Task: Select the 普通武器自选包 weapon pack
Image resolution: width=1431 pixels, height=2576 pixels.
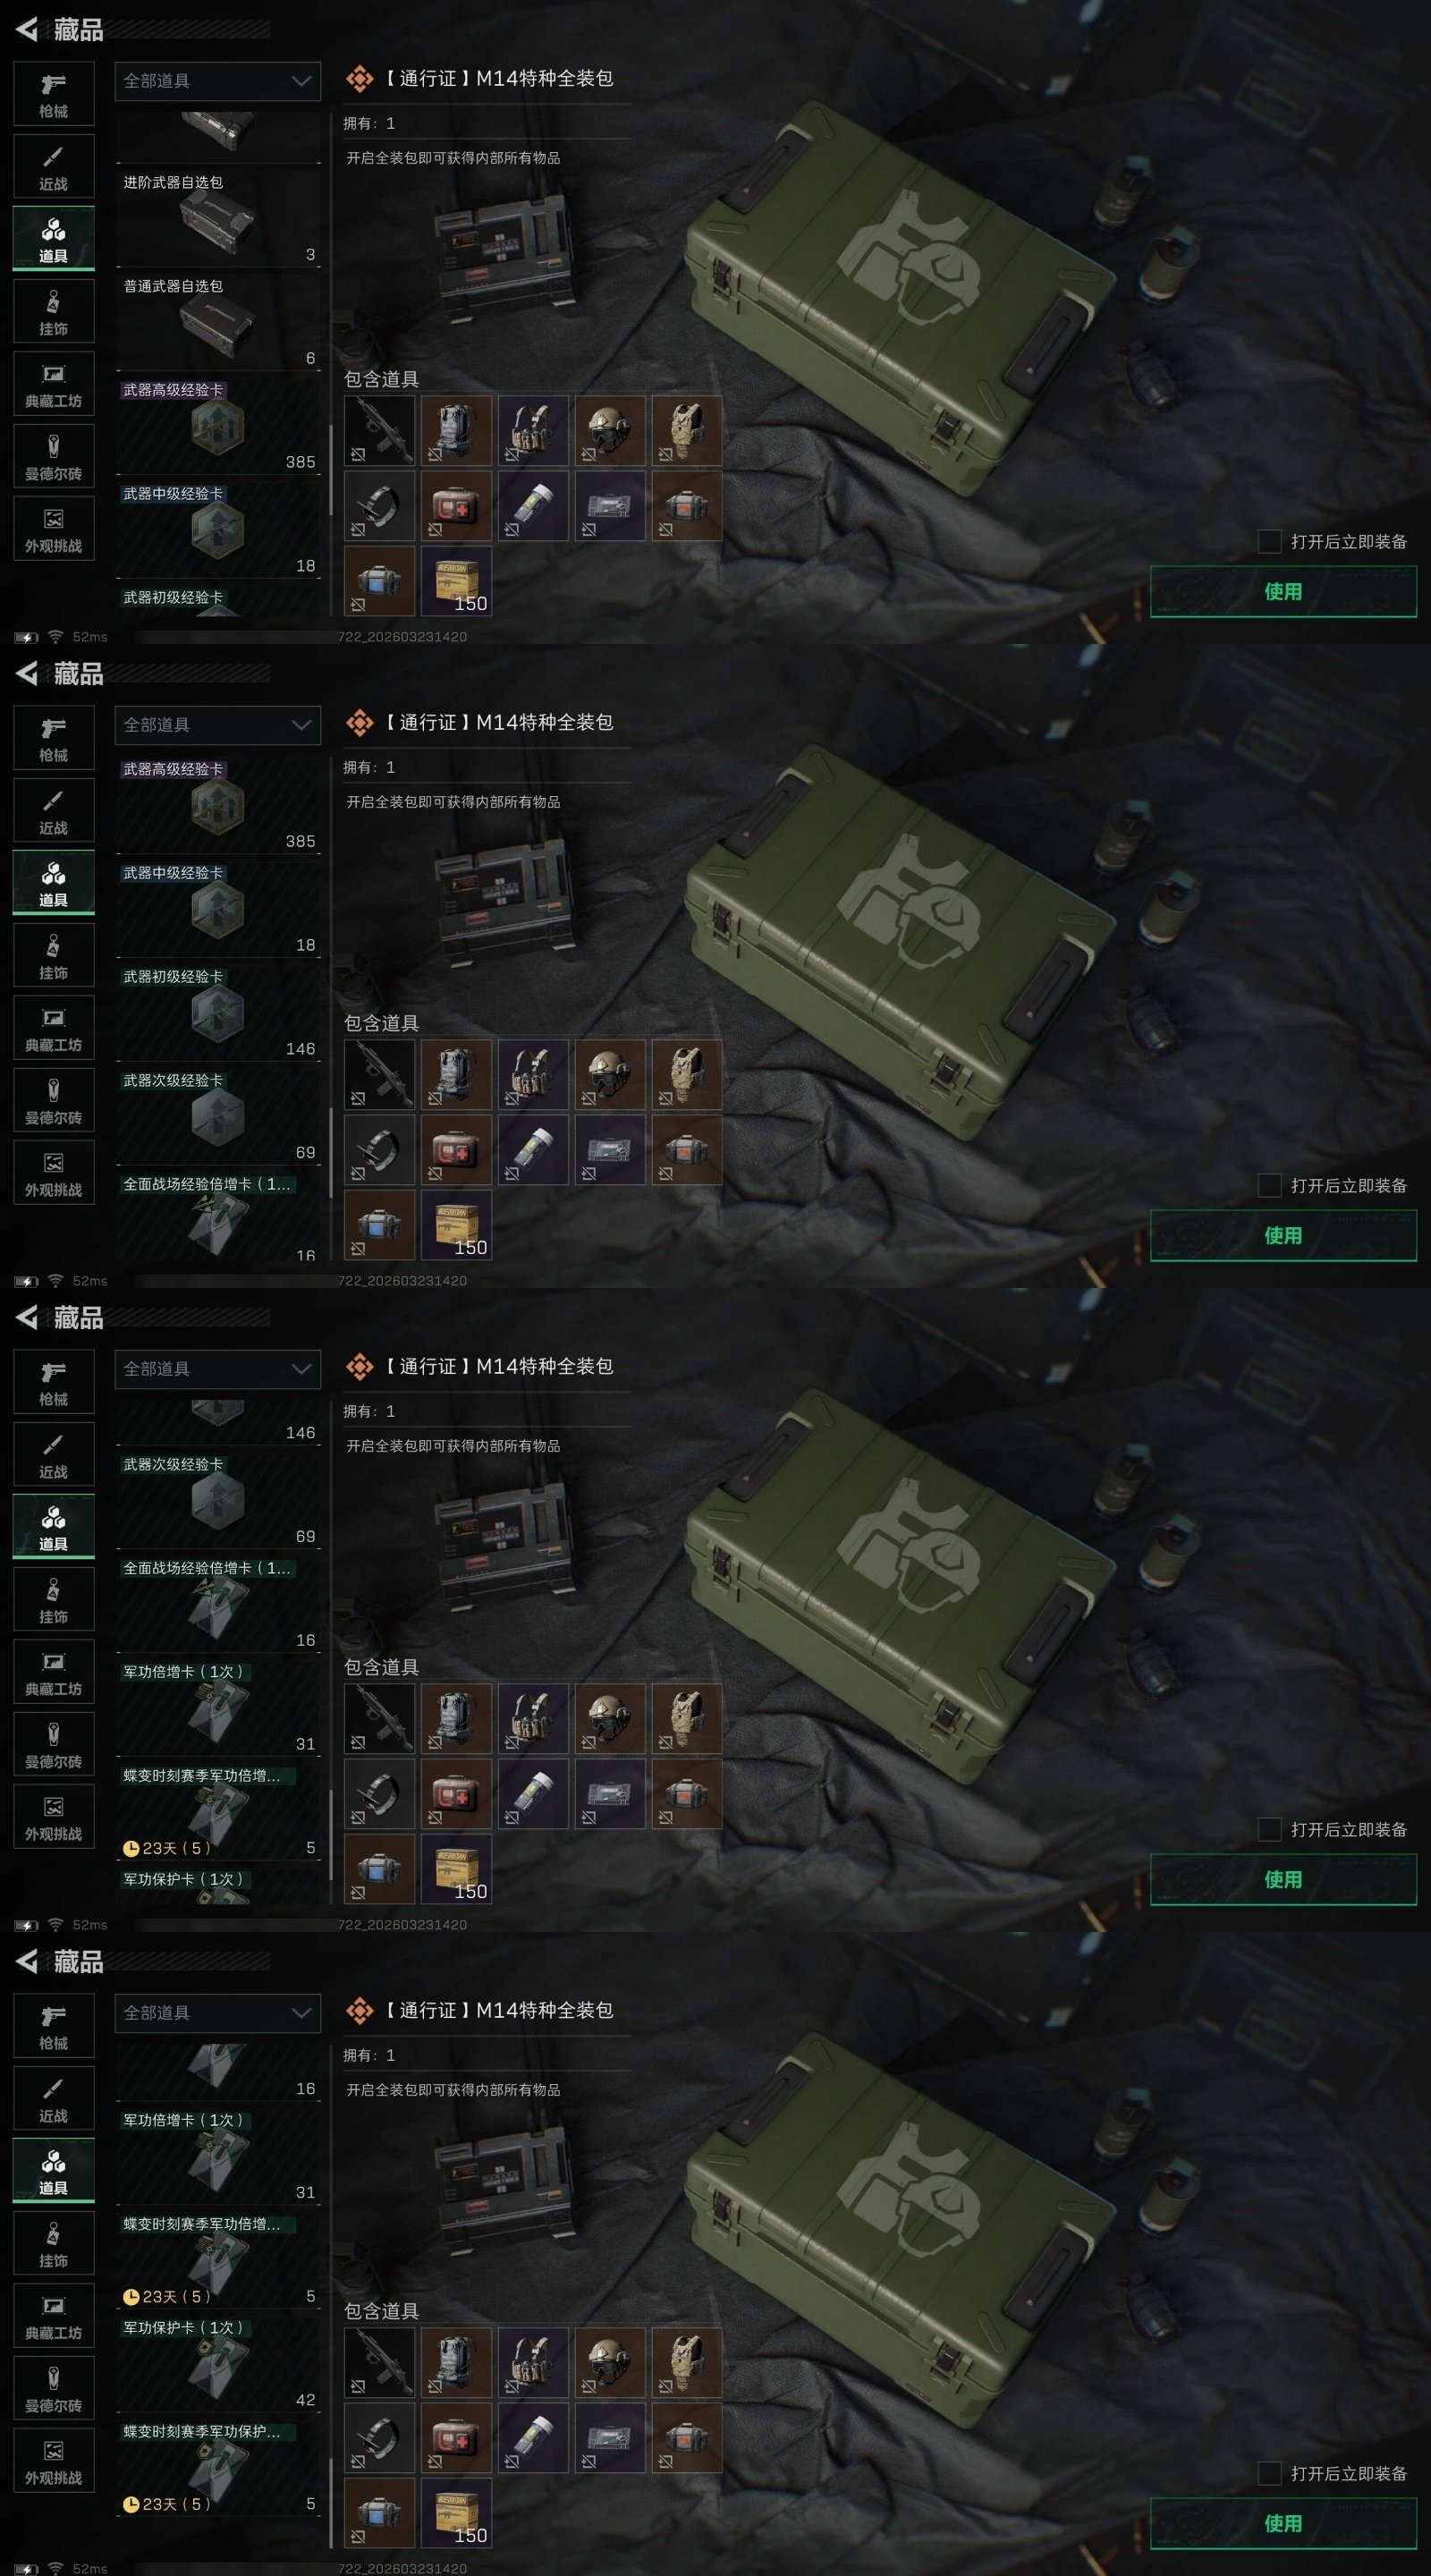Action: point(218,321)
